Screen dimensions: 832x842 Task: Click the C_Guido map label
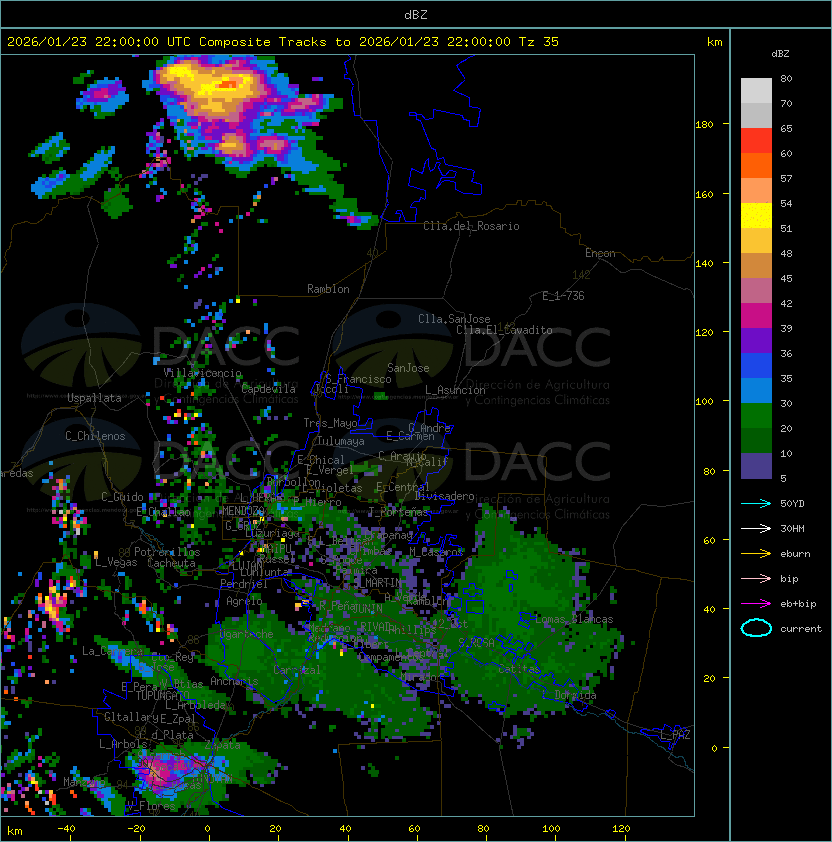(122, 497)
